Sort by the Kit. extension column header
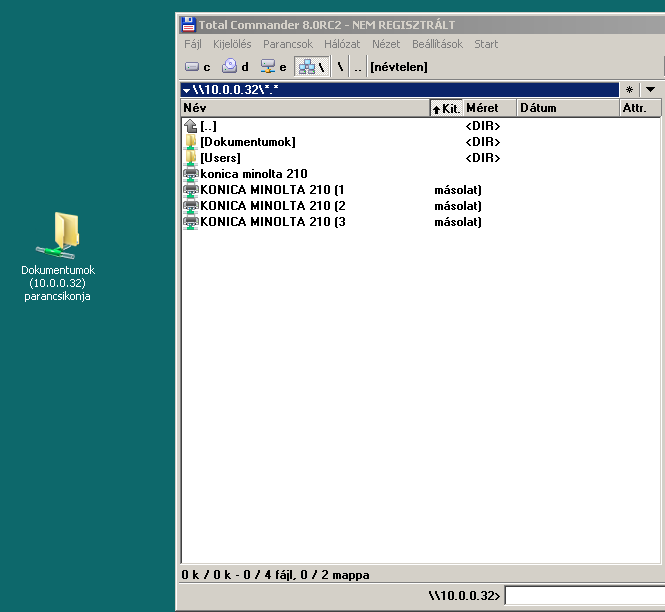The height and width of the screenshot is (612, 665). coord(446,108)
